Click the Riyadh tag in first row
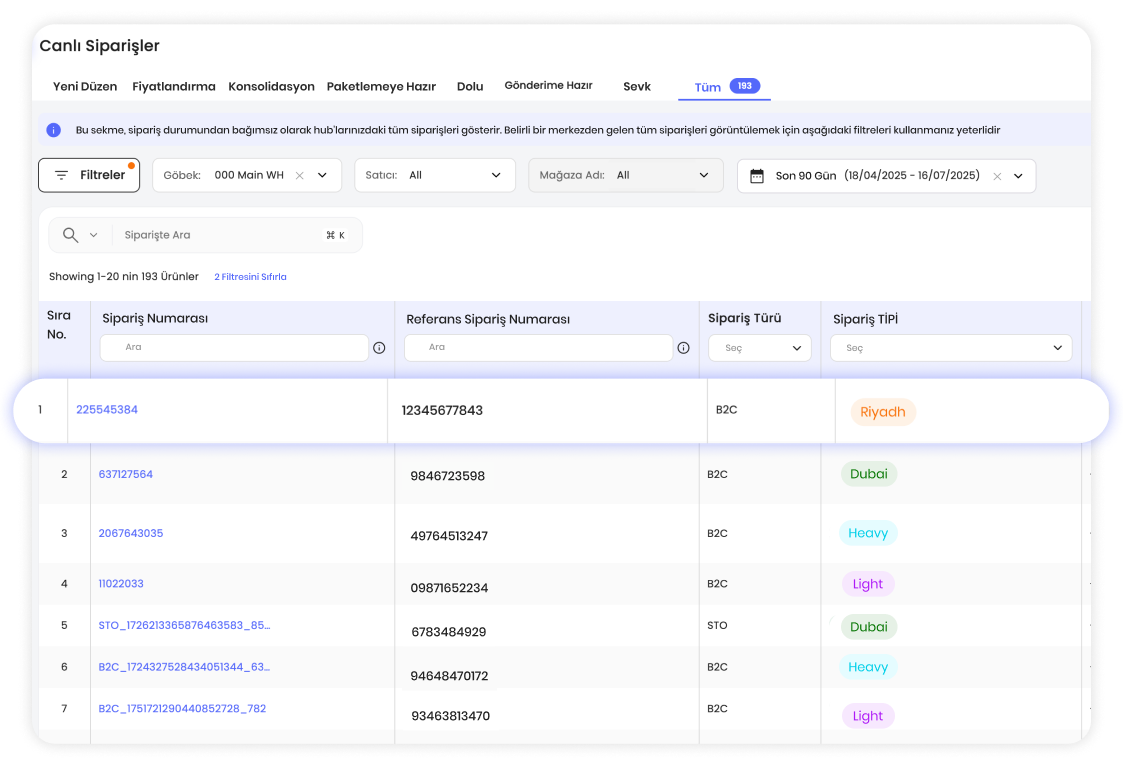This screenshot has width=1123, height=768. [x=882, y=412]
